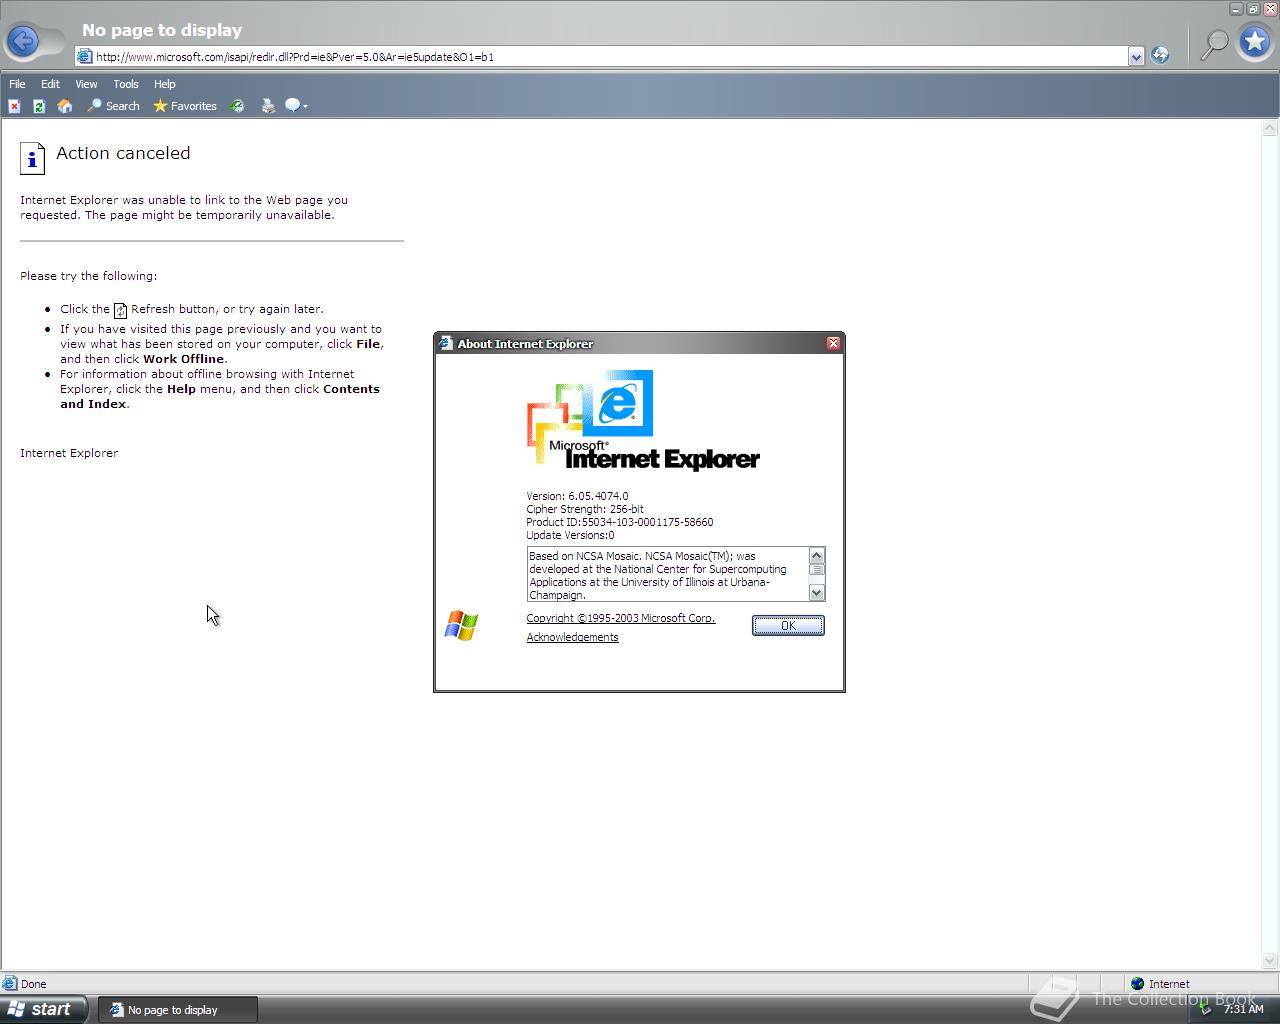The image size is (1280, 1024).
Task: Open the Discuss speech bubble dropdown
Action: pos(296,106)
